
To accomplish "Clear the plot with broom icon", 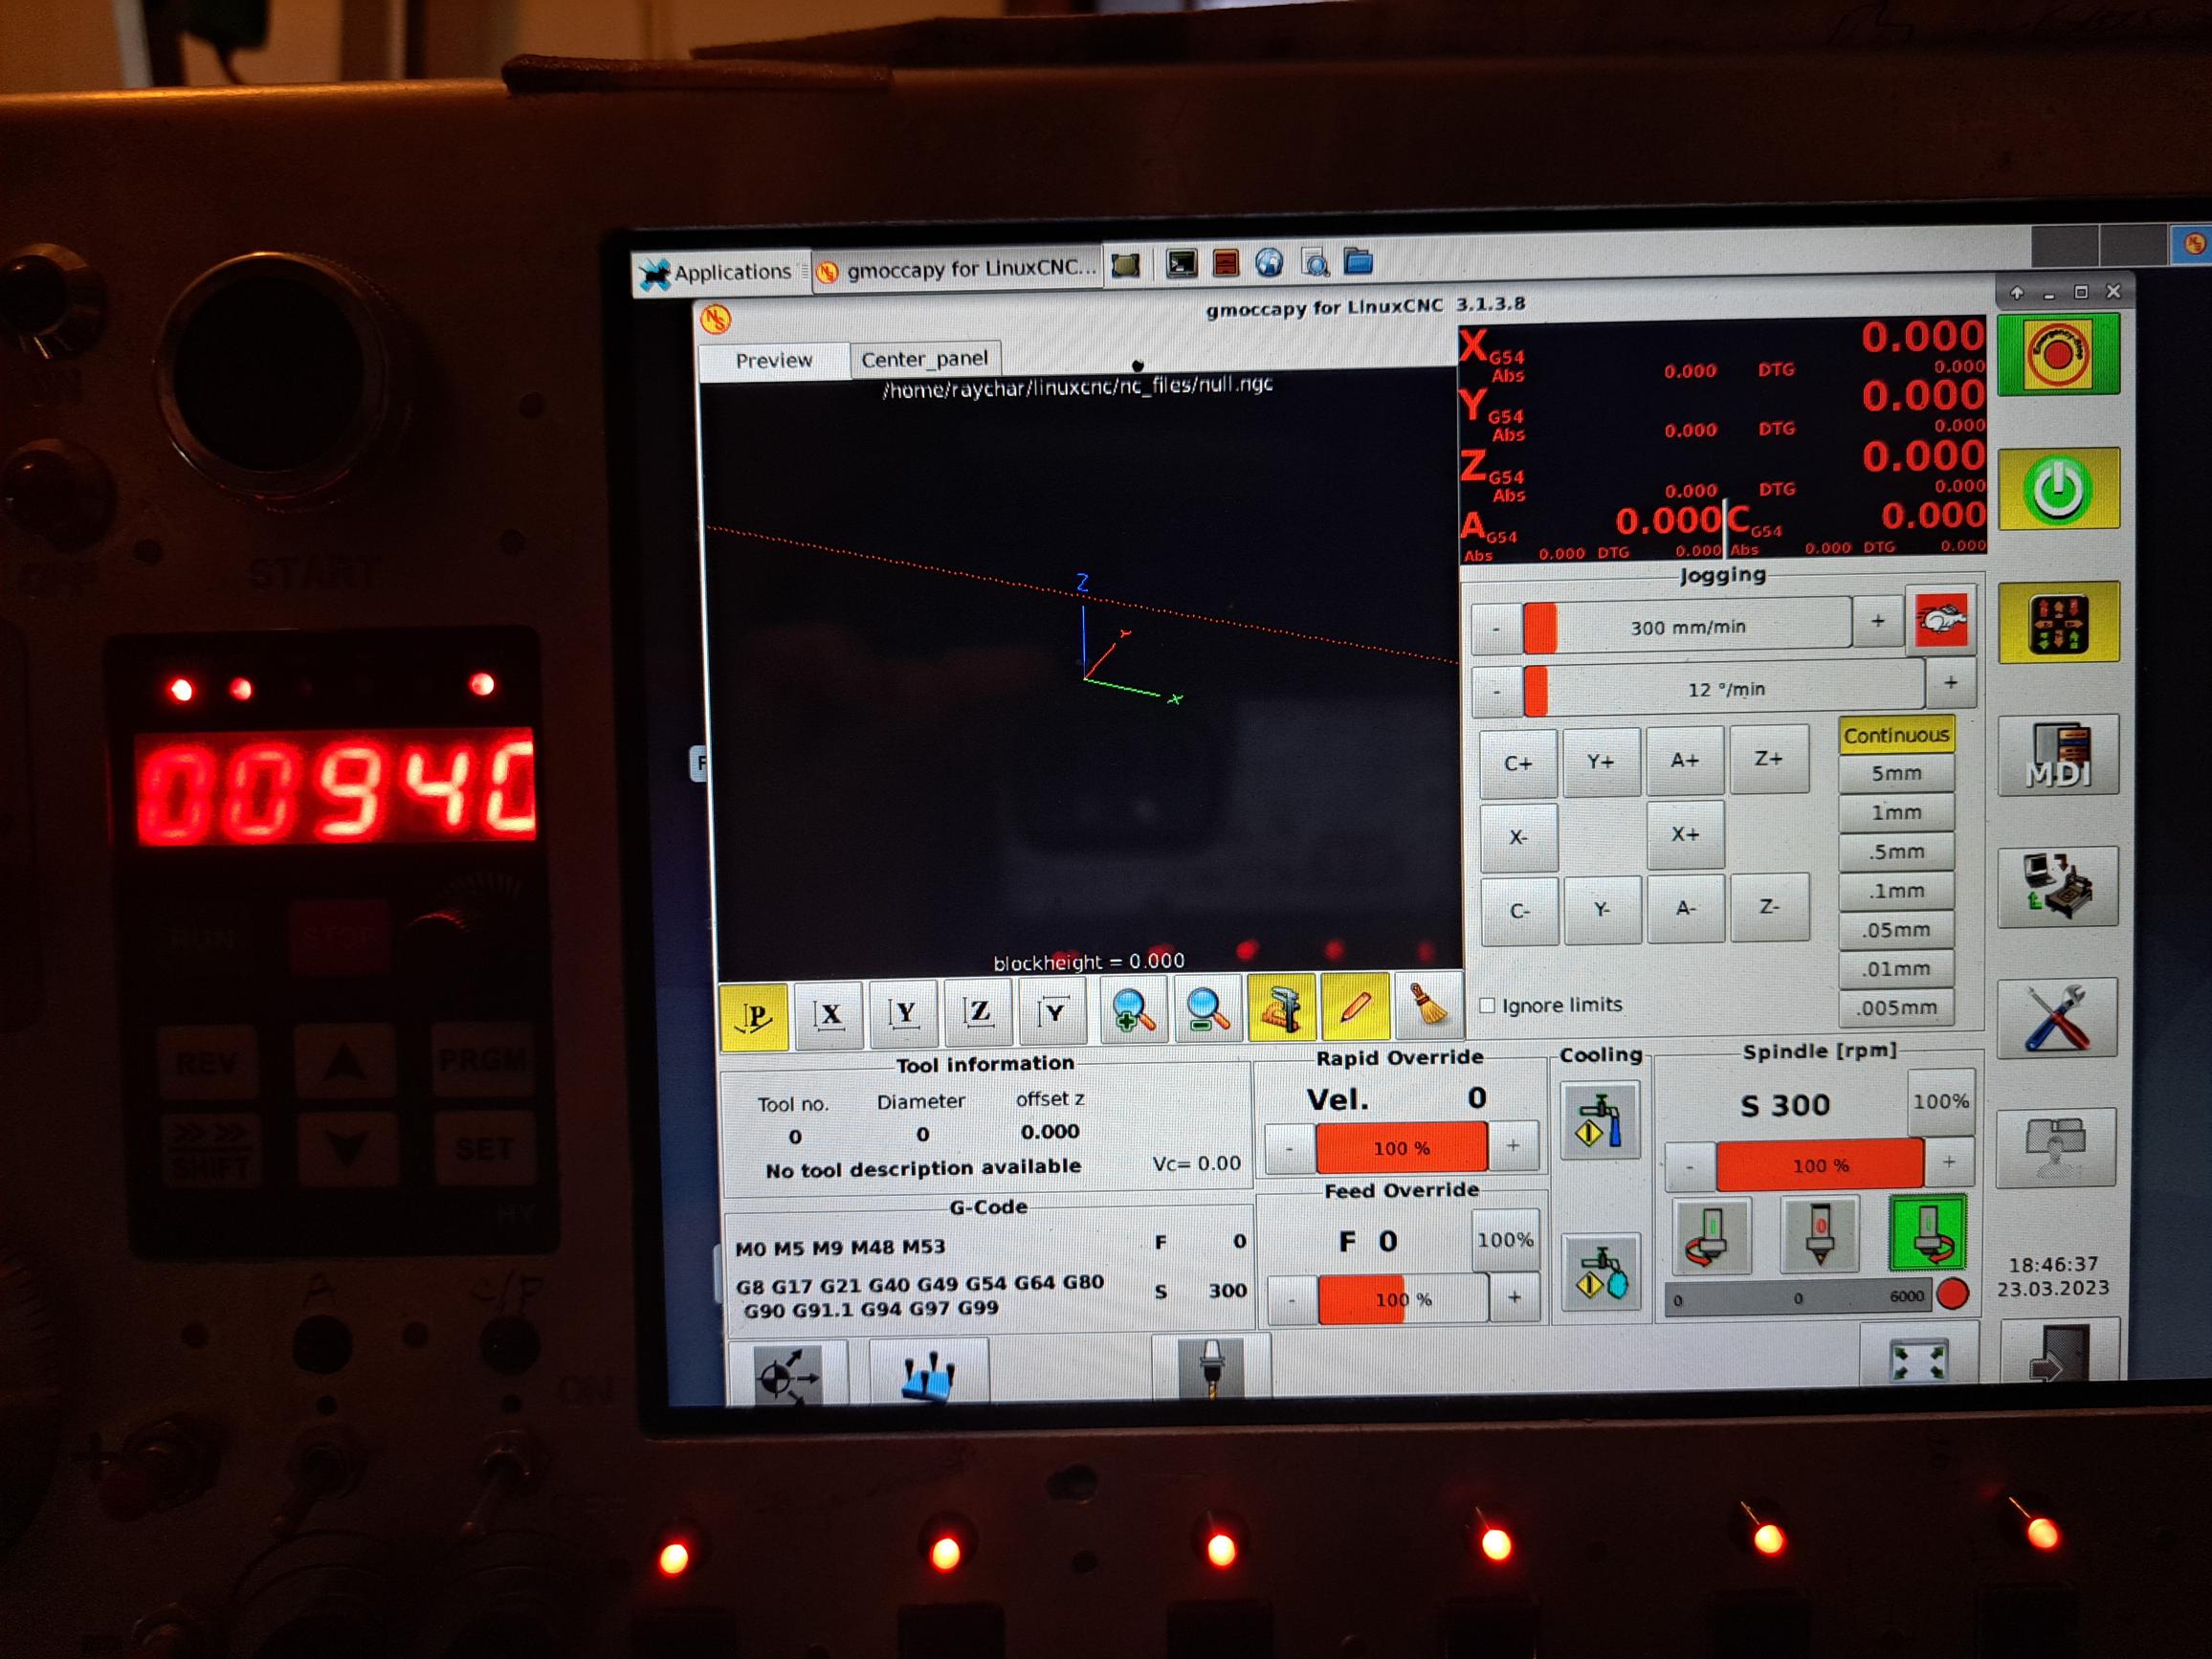I will click(1428, 1005).
